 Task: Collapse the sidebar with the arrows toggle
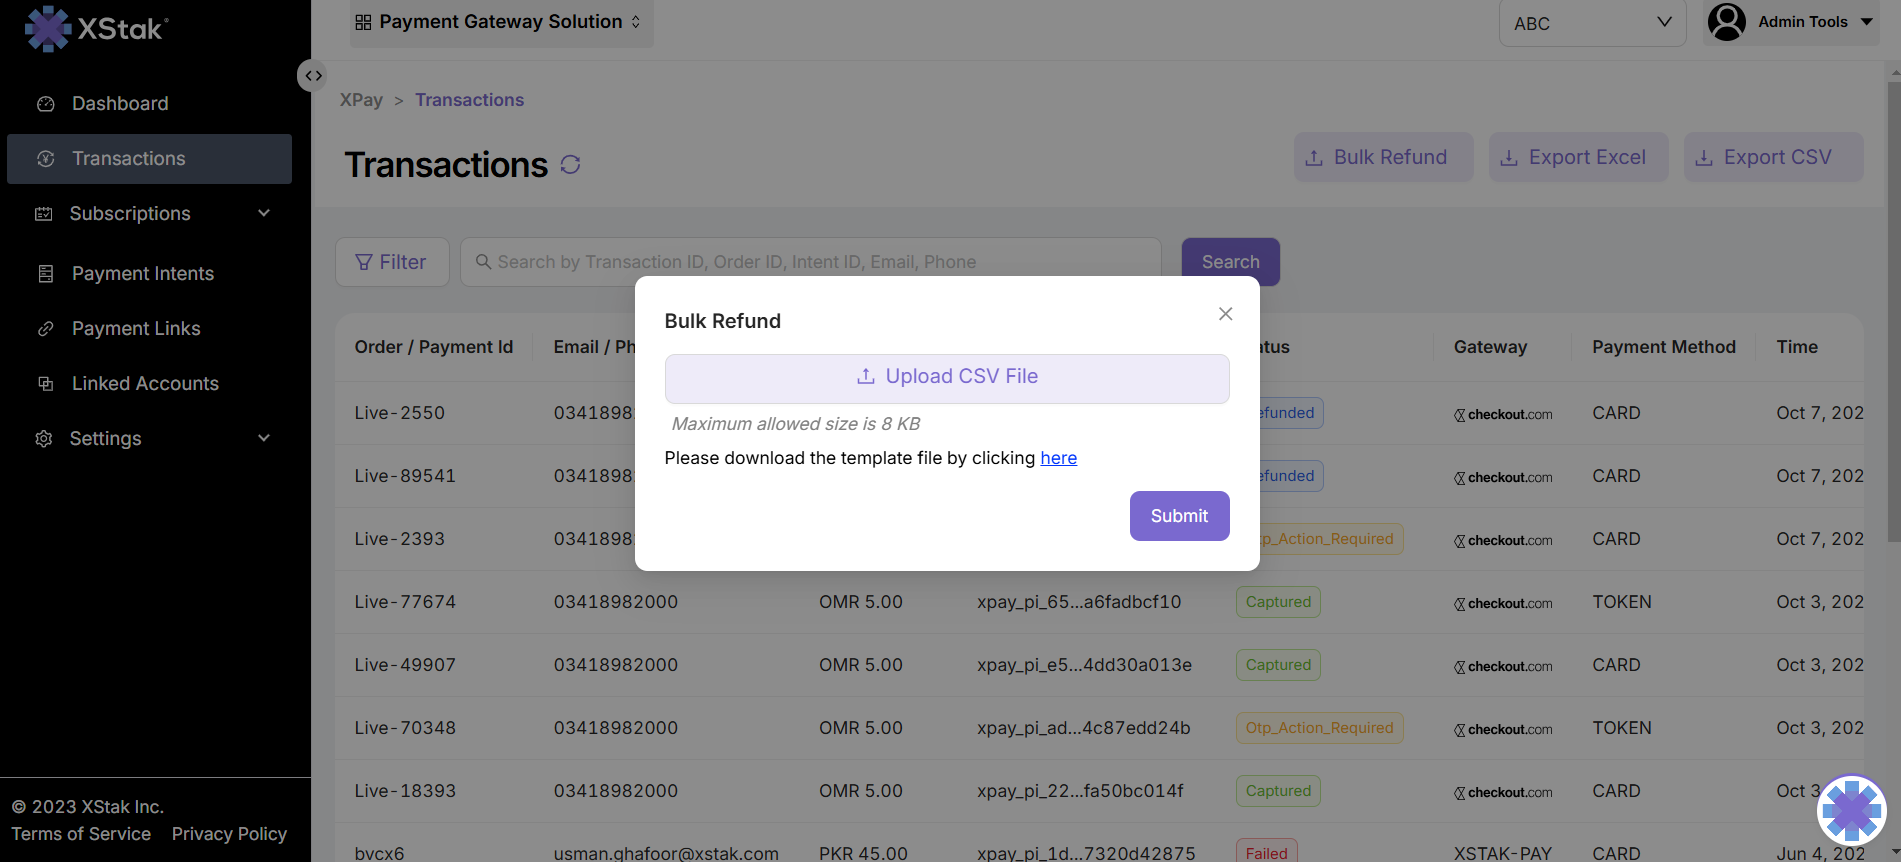pos(313,76)
